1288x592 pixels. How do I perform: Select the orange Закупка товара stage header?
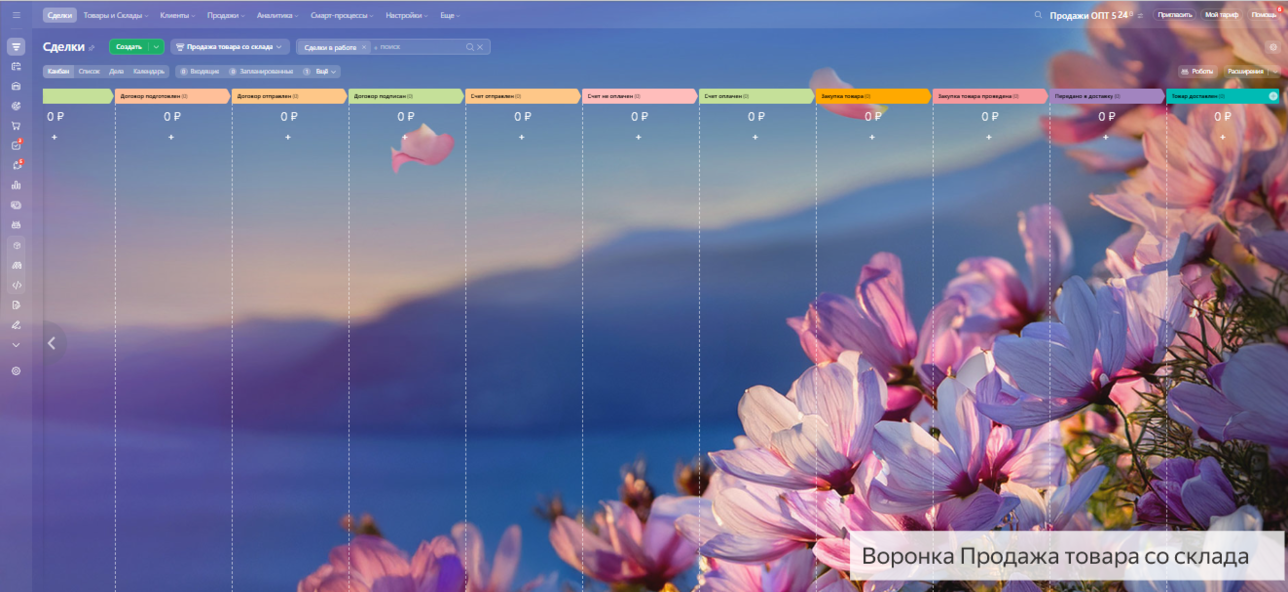pos(873,96)
